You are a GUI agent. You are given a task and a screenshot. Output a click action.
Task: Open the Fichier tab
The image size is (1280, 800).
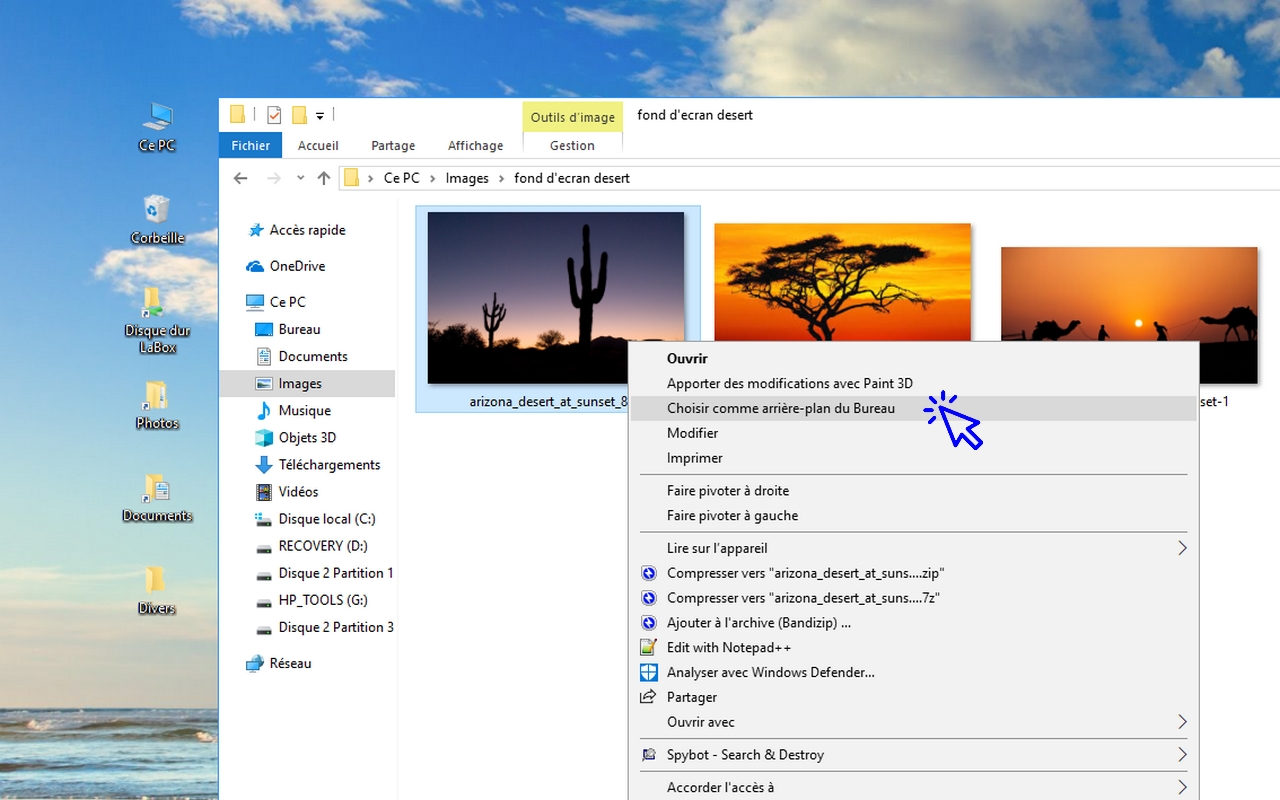[x=250, y=145]
